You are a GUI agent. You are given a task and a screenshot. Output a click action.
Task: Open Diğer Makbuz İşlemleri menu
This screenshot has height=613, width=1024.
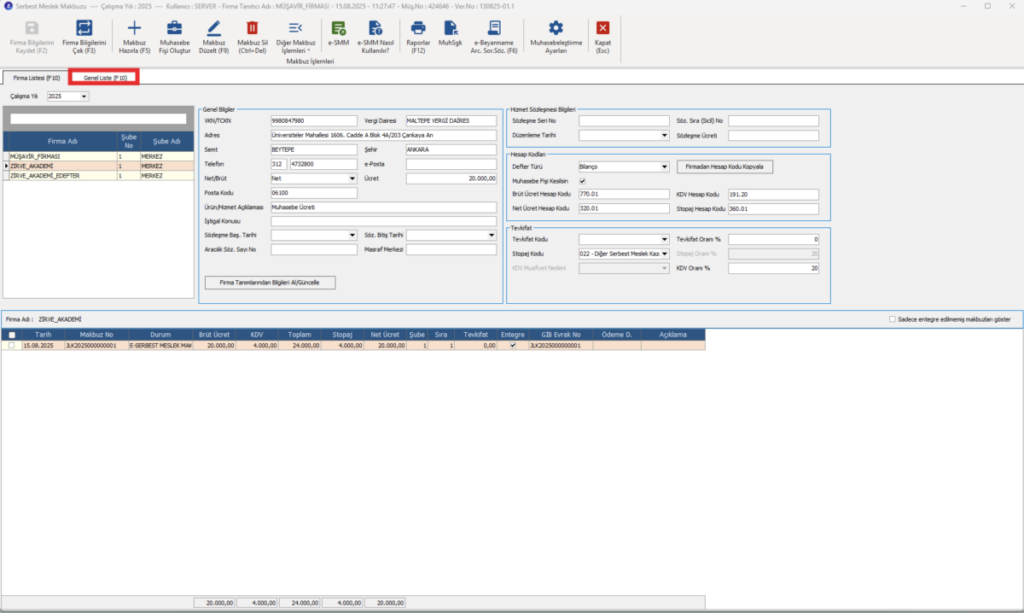point(295,37)
